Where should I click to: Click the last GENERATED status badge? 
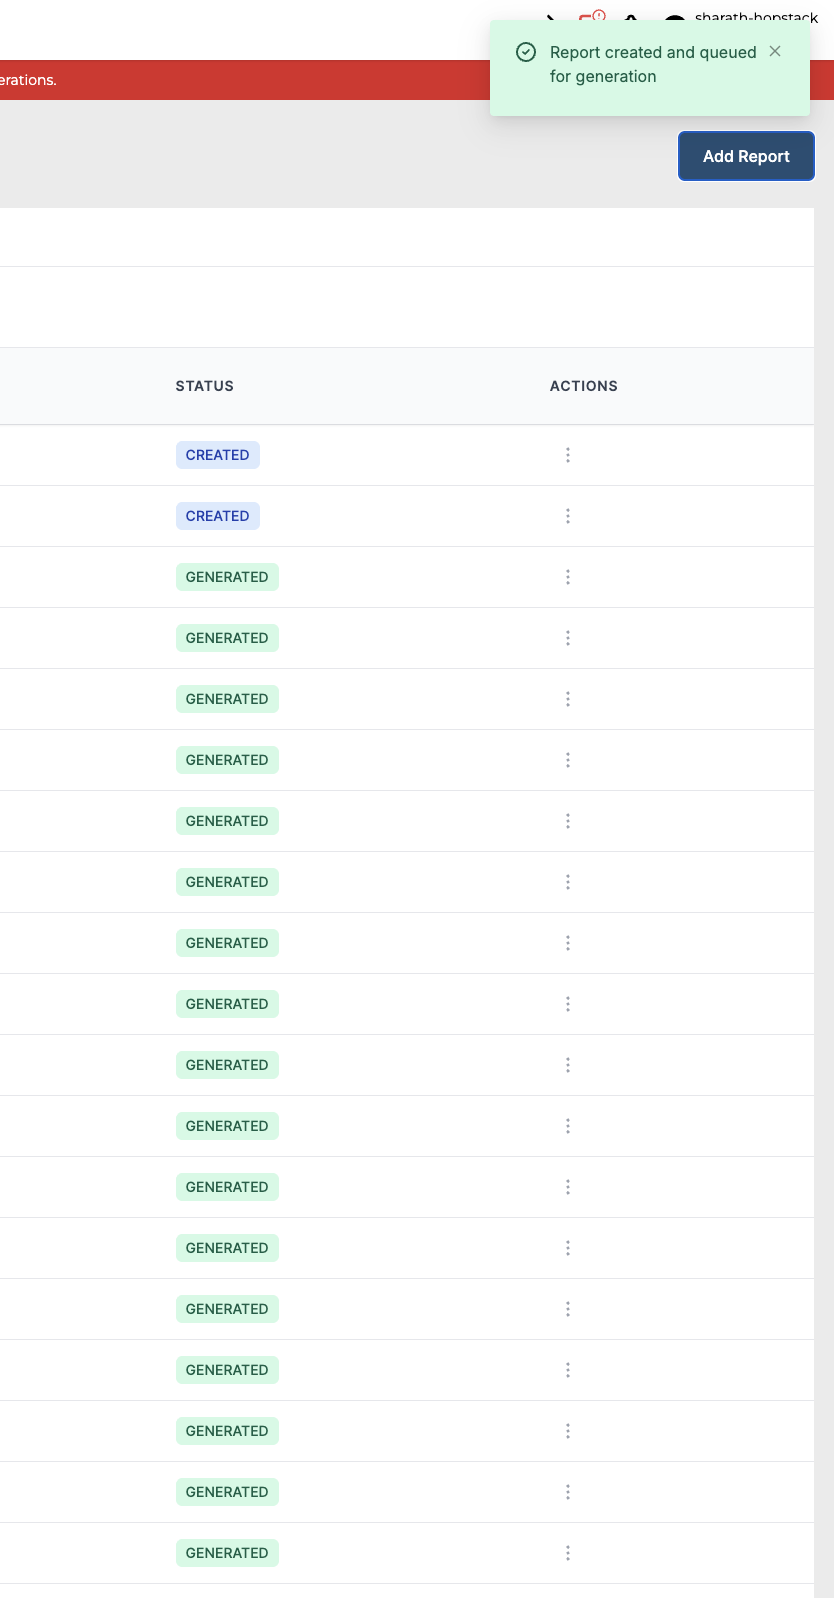point(227,1553)
